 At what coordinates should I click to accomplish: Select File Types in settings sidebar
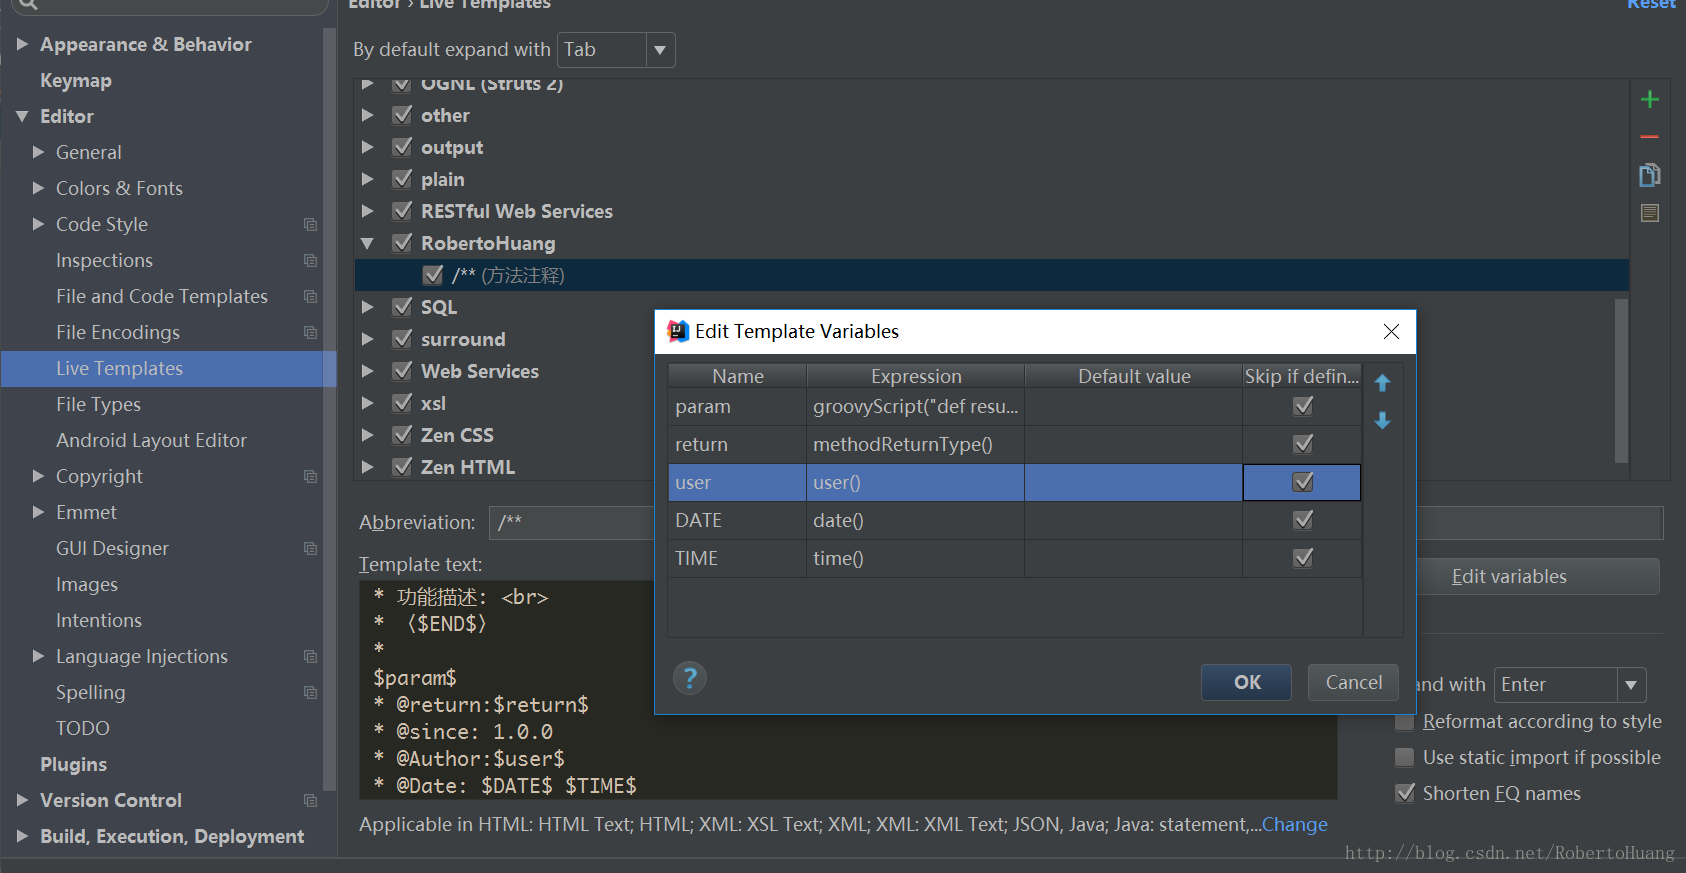(x=98, y=404)
